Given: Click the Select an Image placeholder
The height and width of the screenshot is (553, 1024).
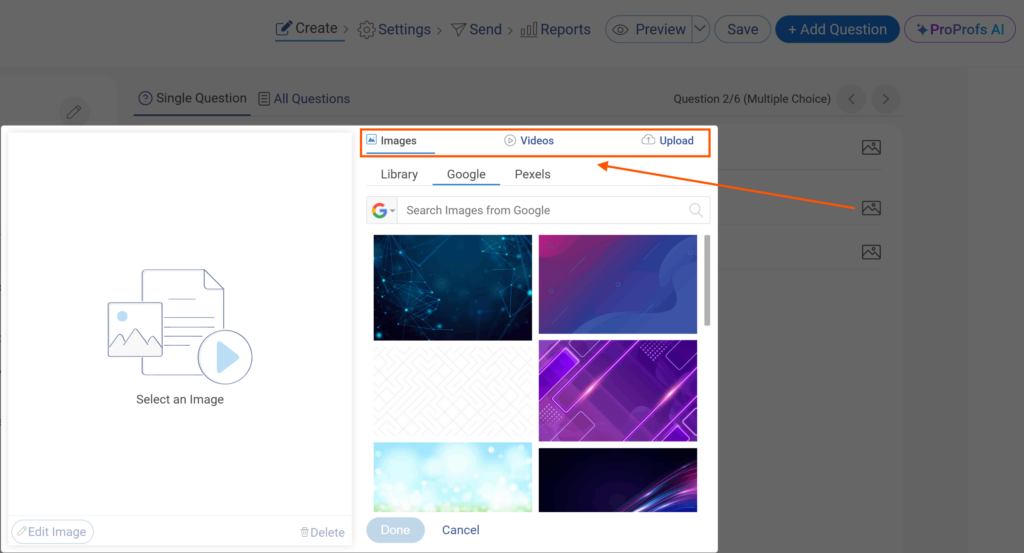Looking at the screenshot, I should [x=180, y=336].
